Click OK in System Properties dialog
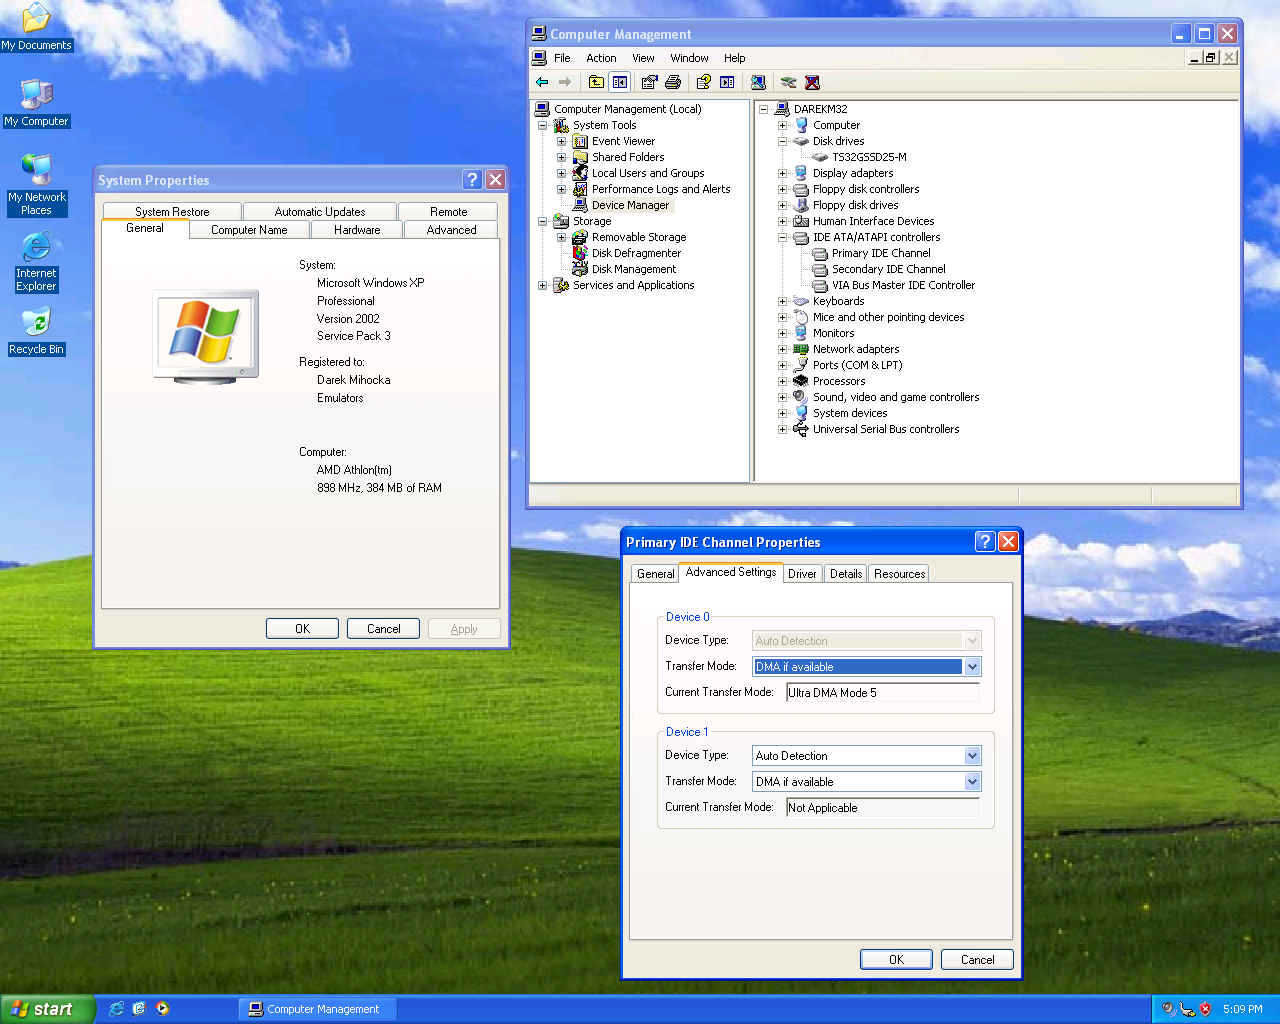The image size is (1280, 1024). [x=302, y=629]
